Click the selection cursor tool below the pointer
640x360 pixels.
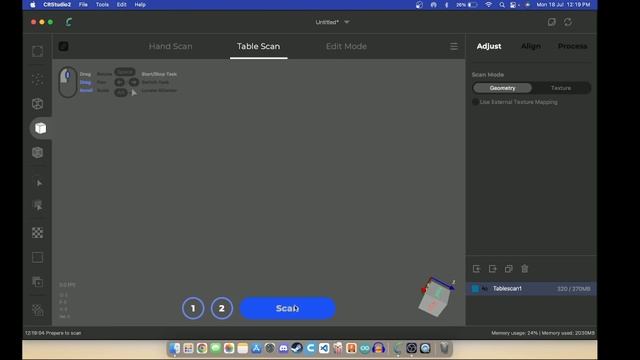38,205
